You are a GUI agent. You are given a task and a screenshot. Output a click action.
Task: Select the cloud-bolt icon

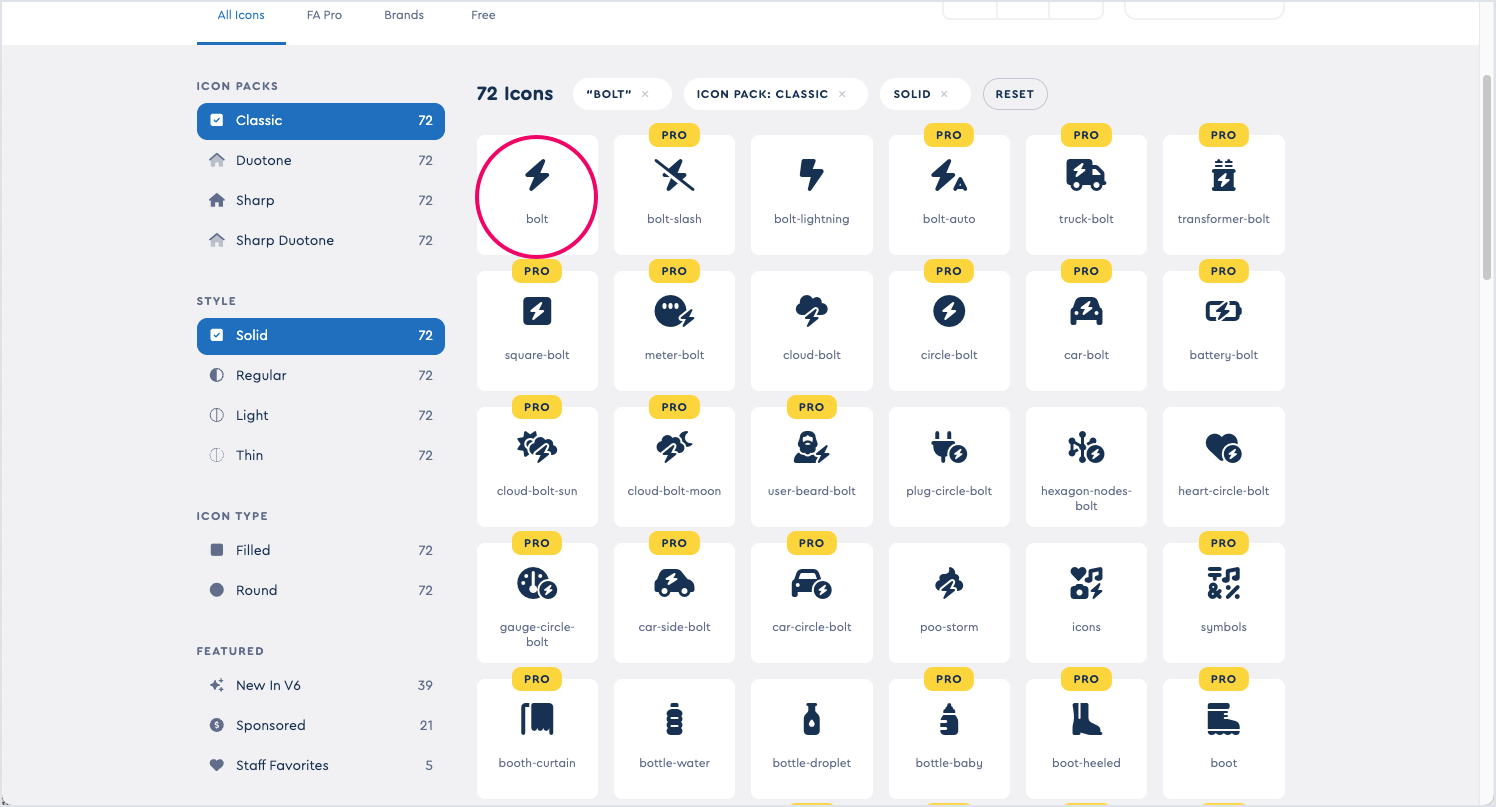pyautogui.click(x=811, y=330)
